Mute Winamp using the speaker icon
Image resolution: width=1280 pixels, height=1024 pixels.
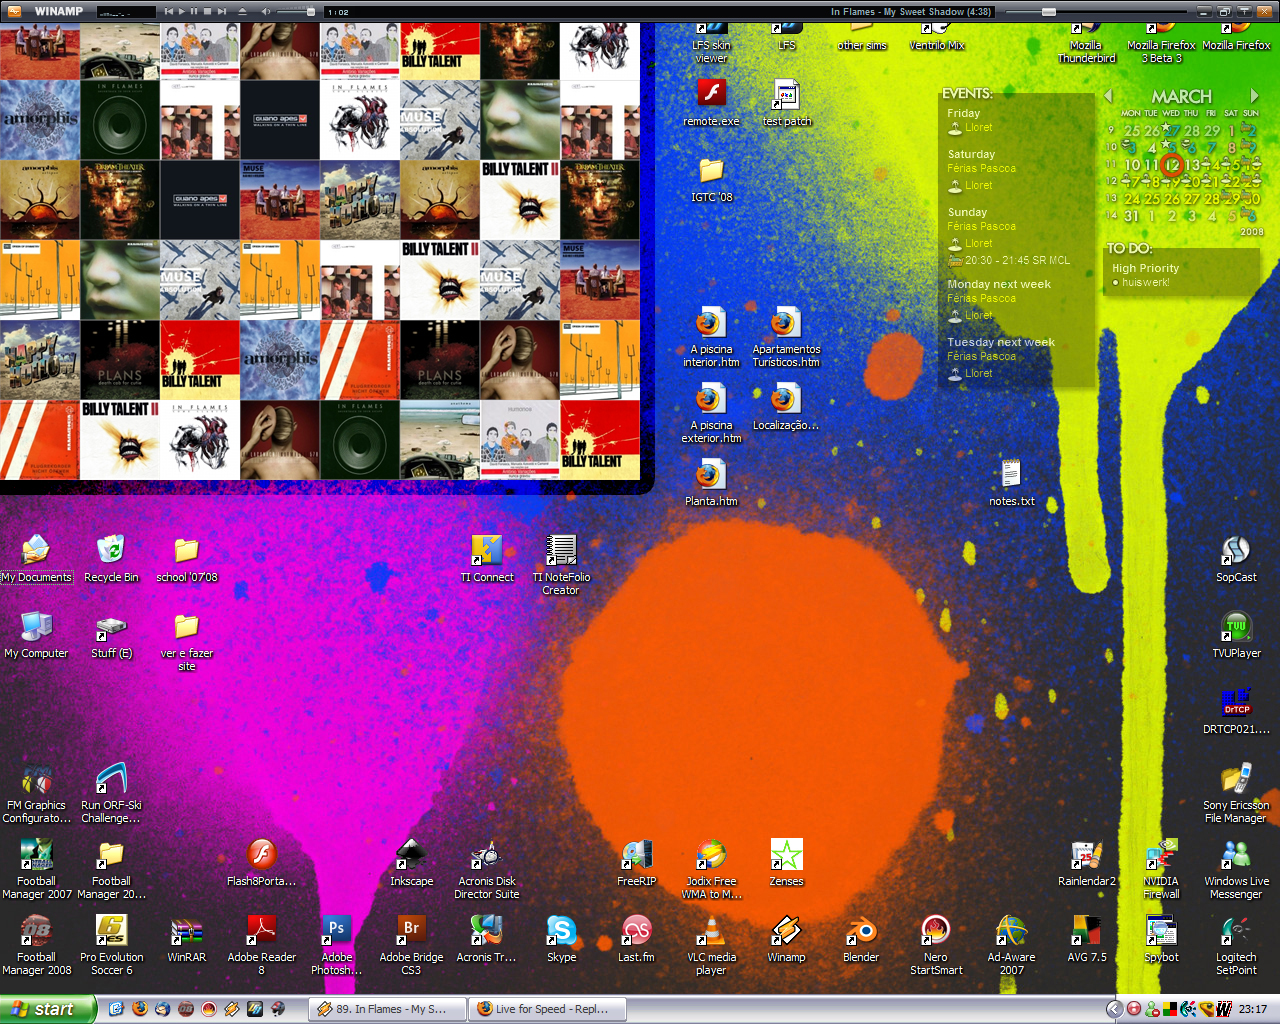[x=266, y=11]
